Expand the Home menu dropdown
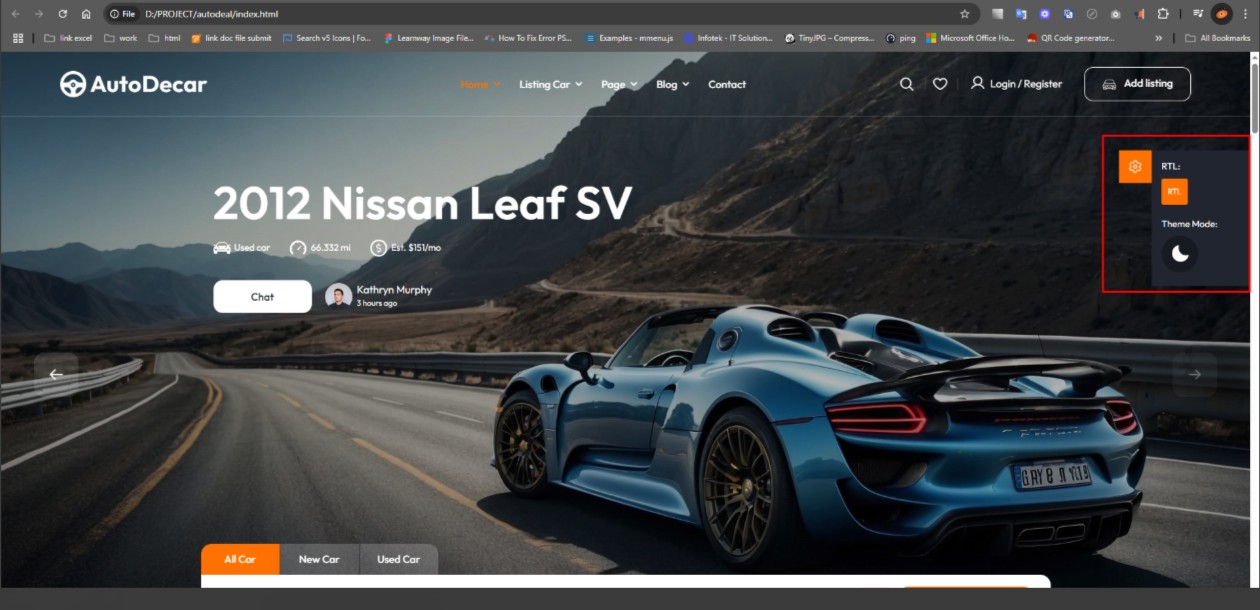The height and width of the screenshot is (610, 1260). click(480, 84)
